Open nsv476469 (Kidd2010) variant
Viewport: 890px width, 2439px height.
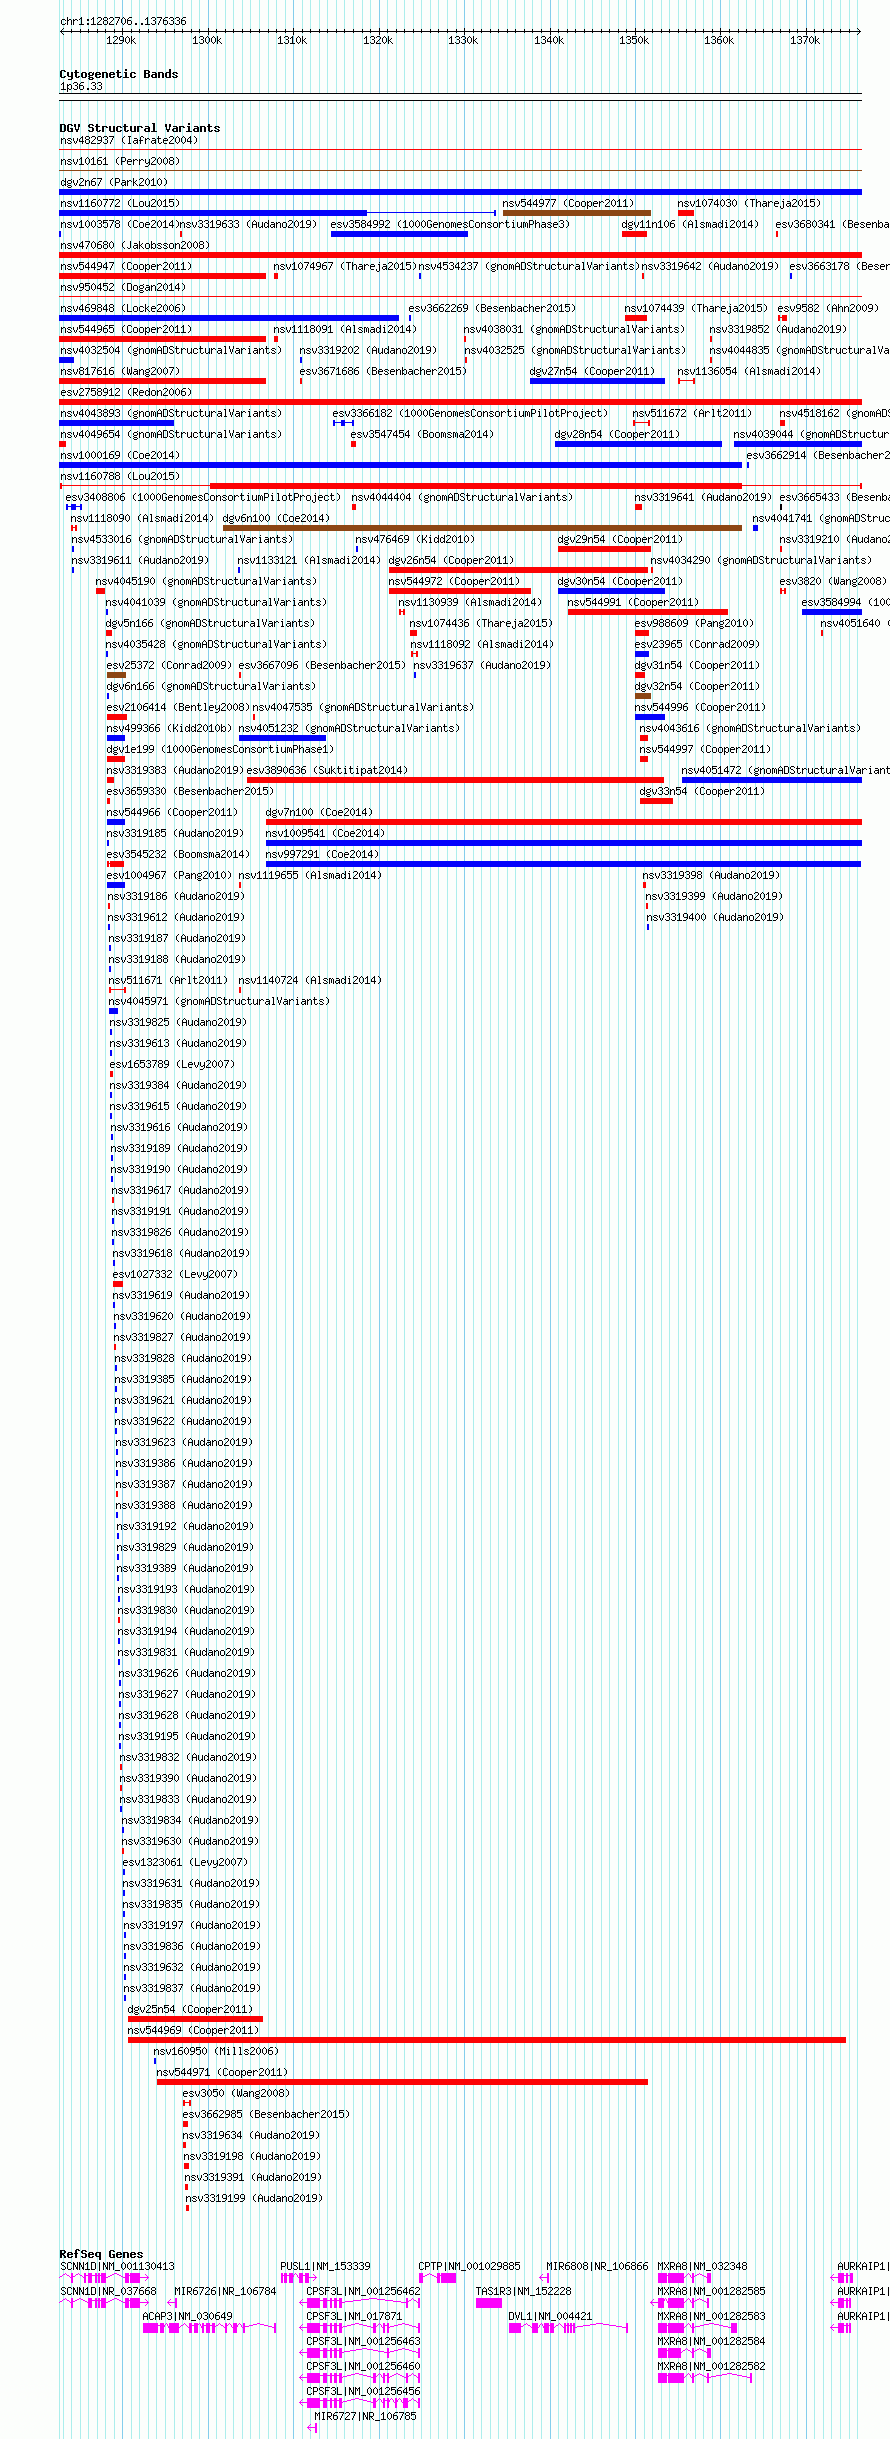(416, 540)
